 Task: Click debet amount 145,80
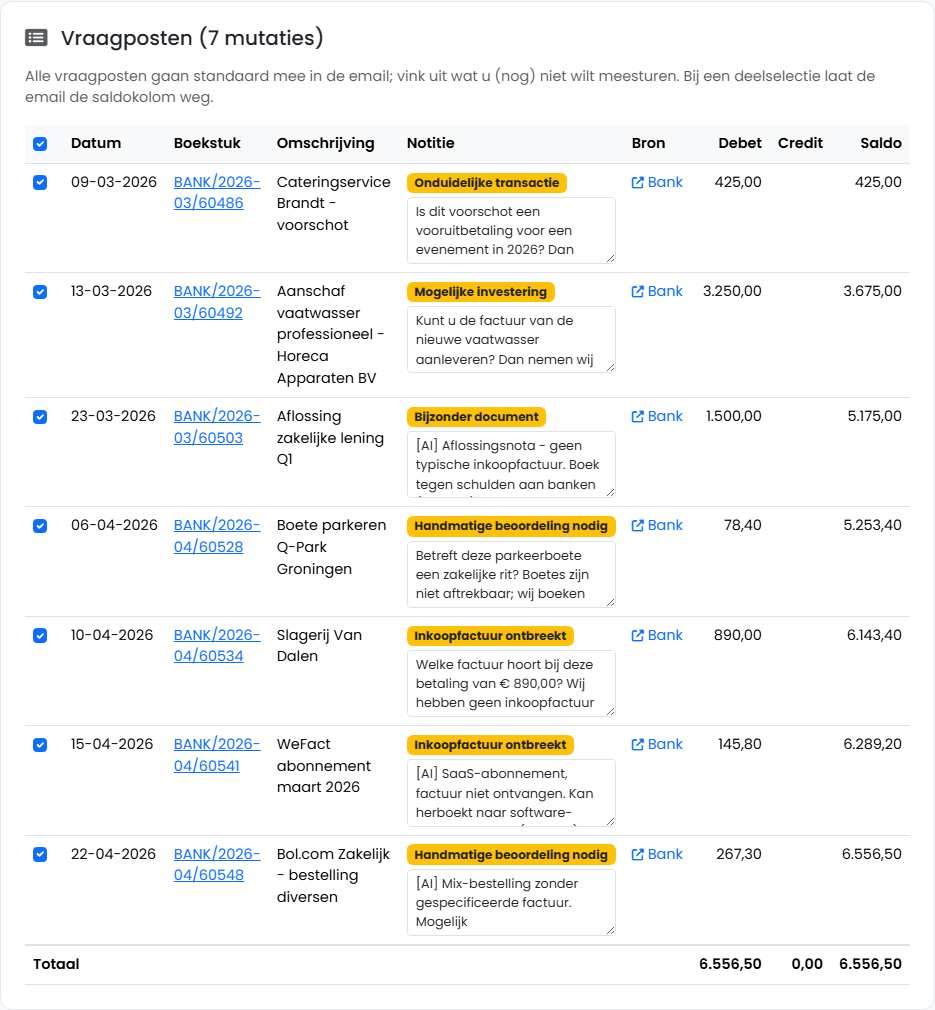pyautogui.click(x=740, y=744)
